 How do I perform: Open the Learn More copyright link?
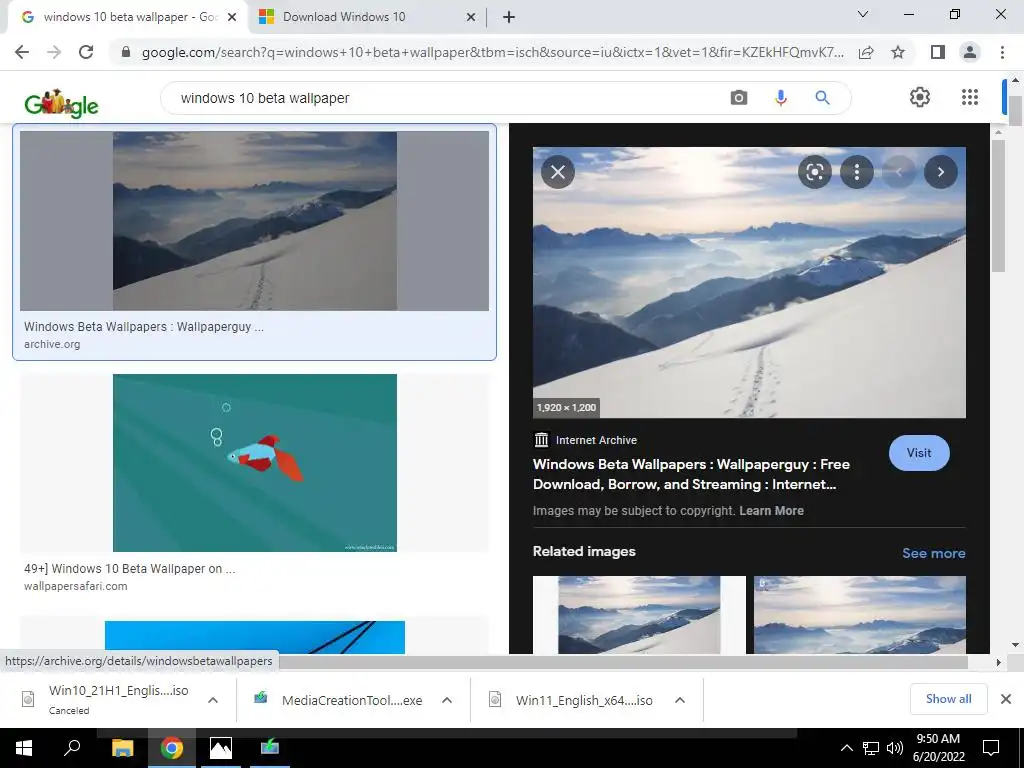coord(771,511)
